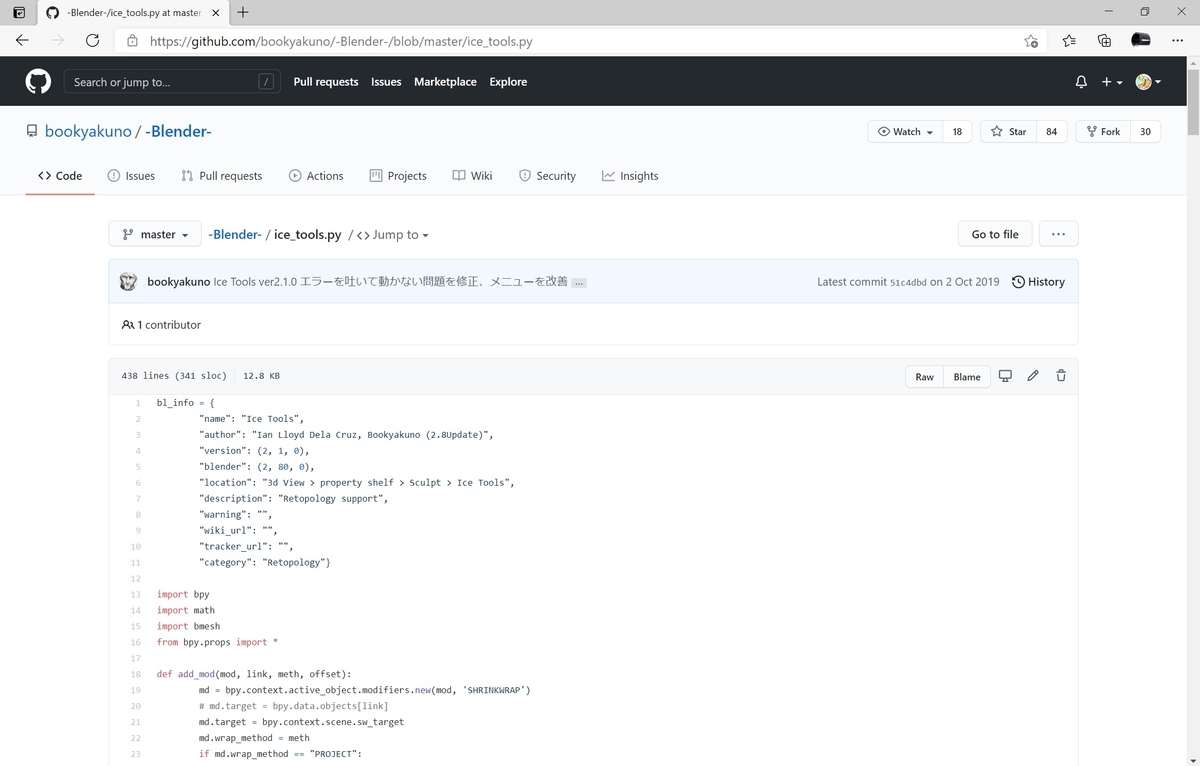1200x766 pixels.
Task: Click the watcher count 18
Action: (957, 132)
